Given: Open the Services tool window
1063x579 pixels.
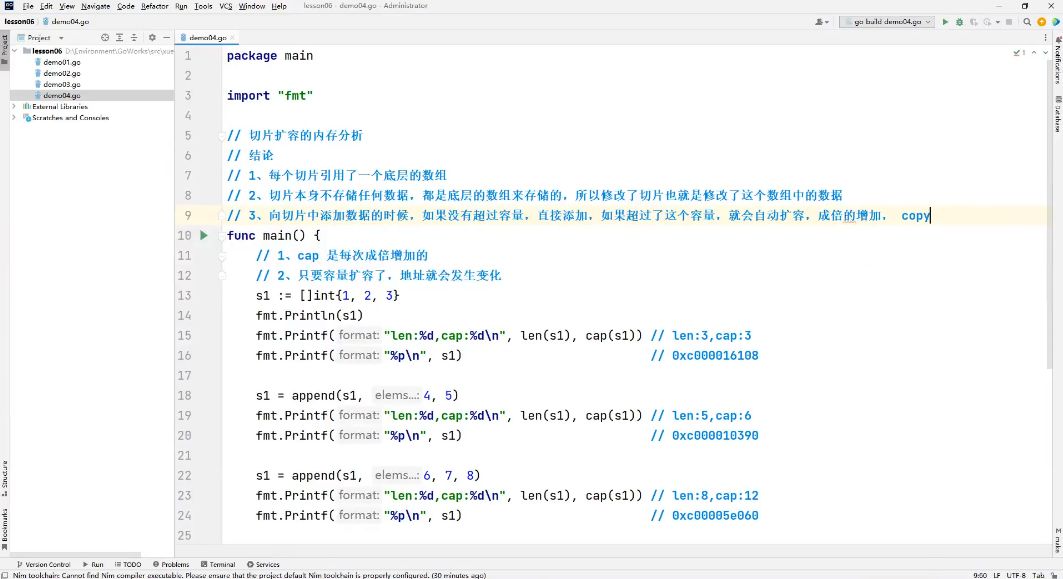Looking at the screenshot, I should [x=263, y=564].
